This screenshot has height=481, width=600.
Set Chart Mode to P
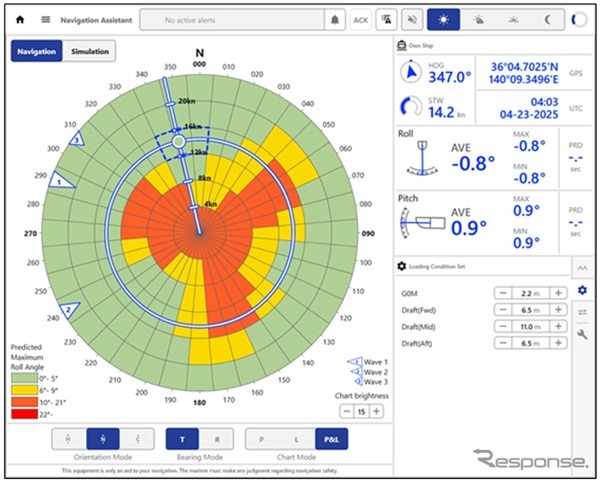click(x=261, y=438)
